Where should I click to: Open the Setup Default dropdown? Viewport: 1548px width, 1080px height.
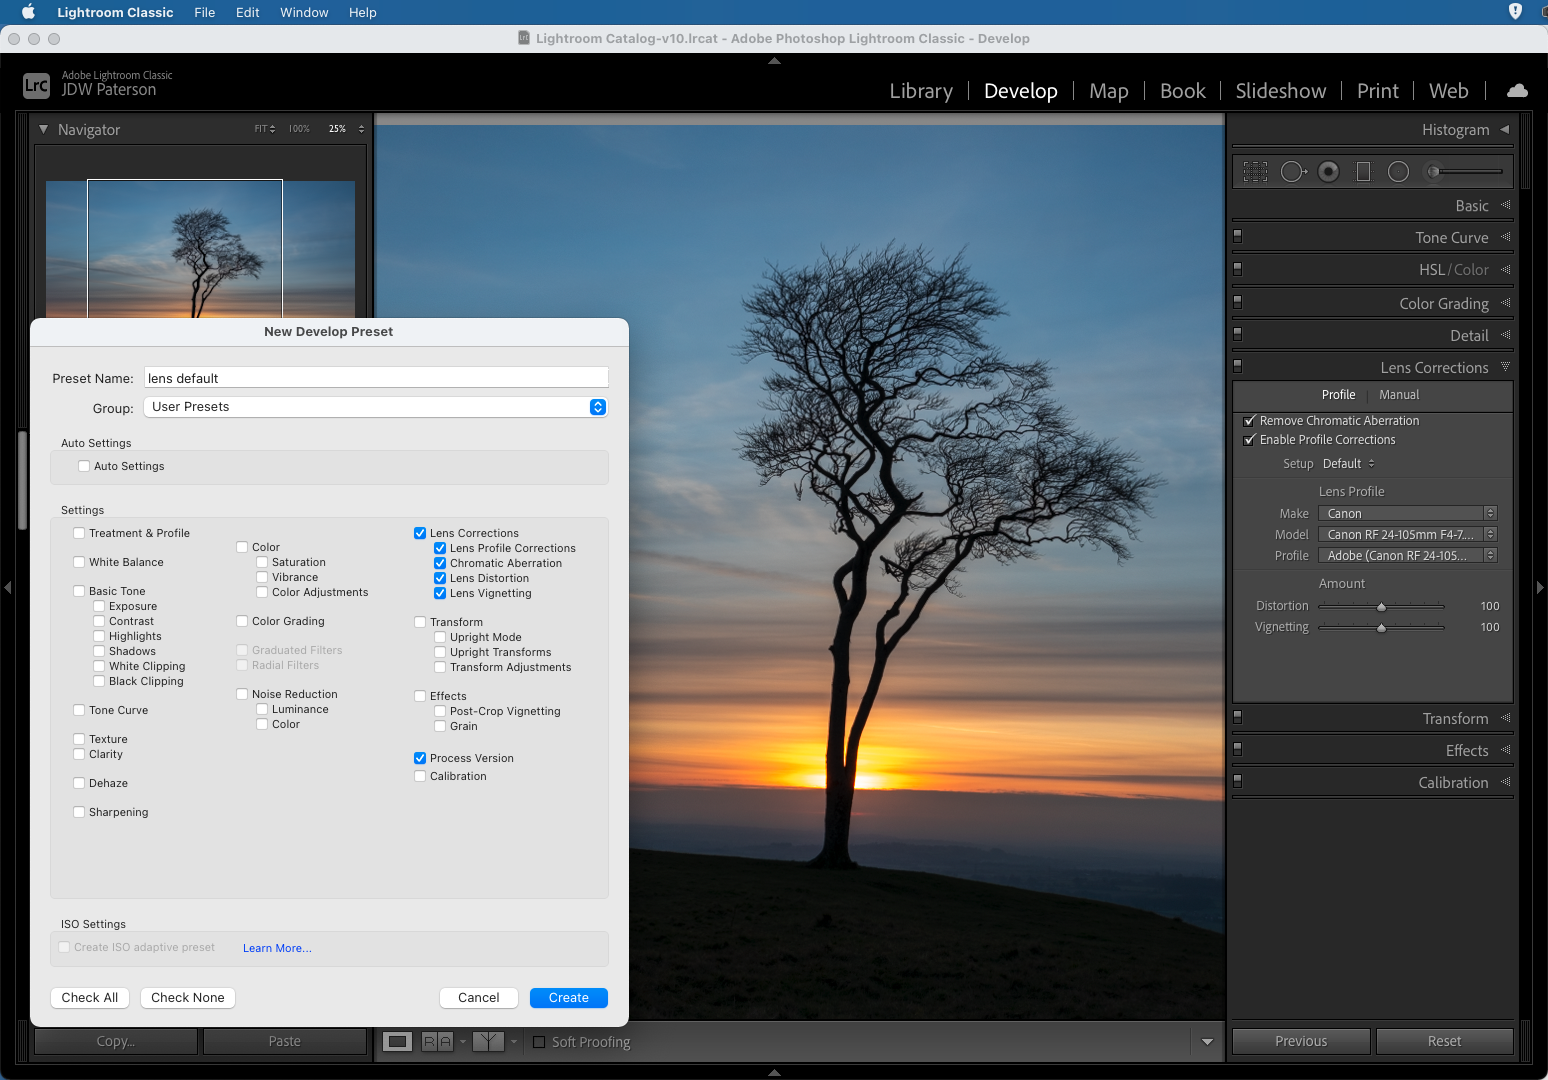click(1348, 464)
